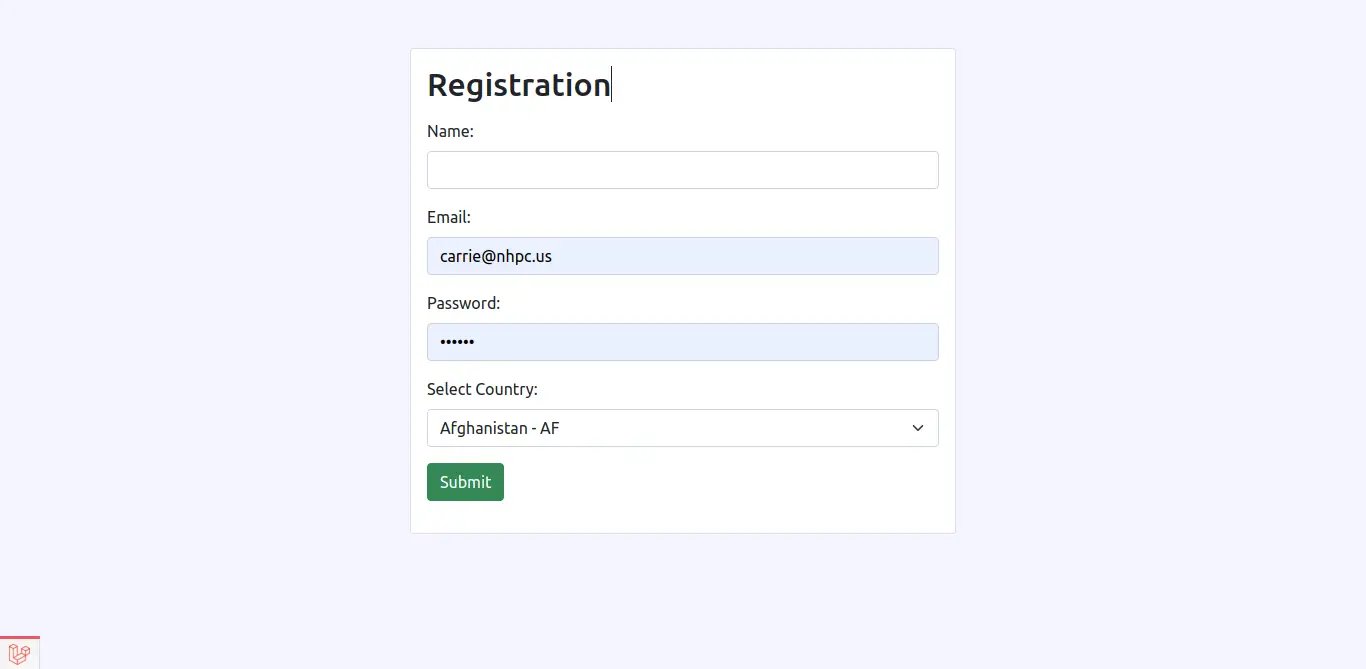
Task: Place cursor in the carrie@nhpc.us text
Action: pyautogui.click(x=495, y=256)
